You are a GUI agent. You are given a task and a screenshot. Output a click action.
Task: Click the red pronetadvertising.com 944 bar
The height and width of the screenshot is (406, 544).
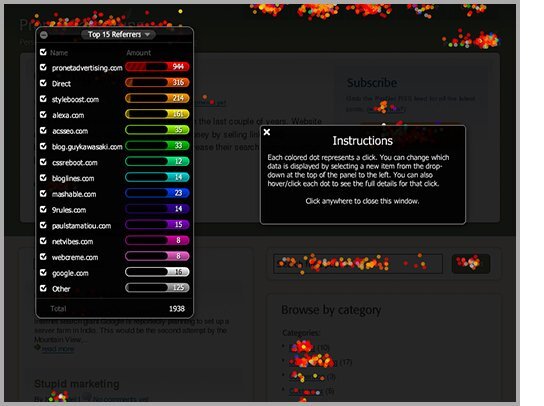[x=157, y=67]
